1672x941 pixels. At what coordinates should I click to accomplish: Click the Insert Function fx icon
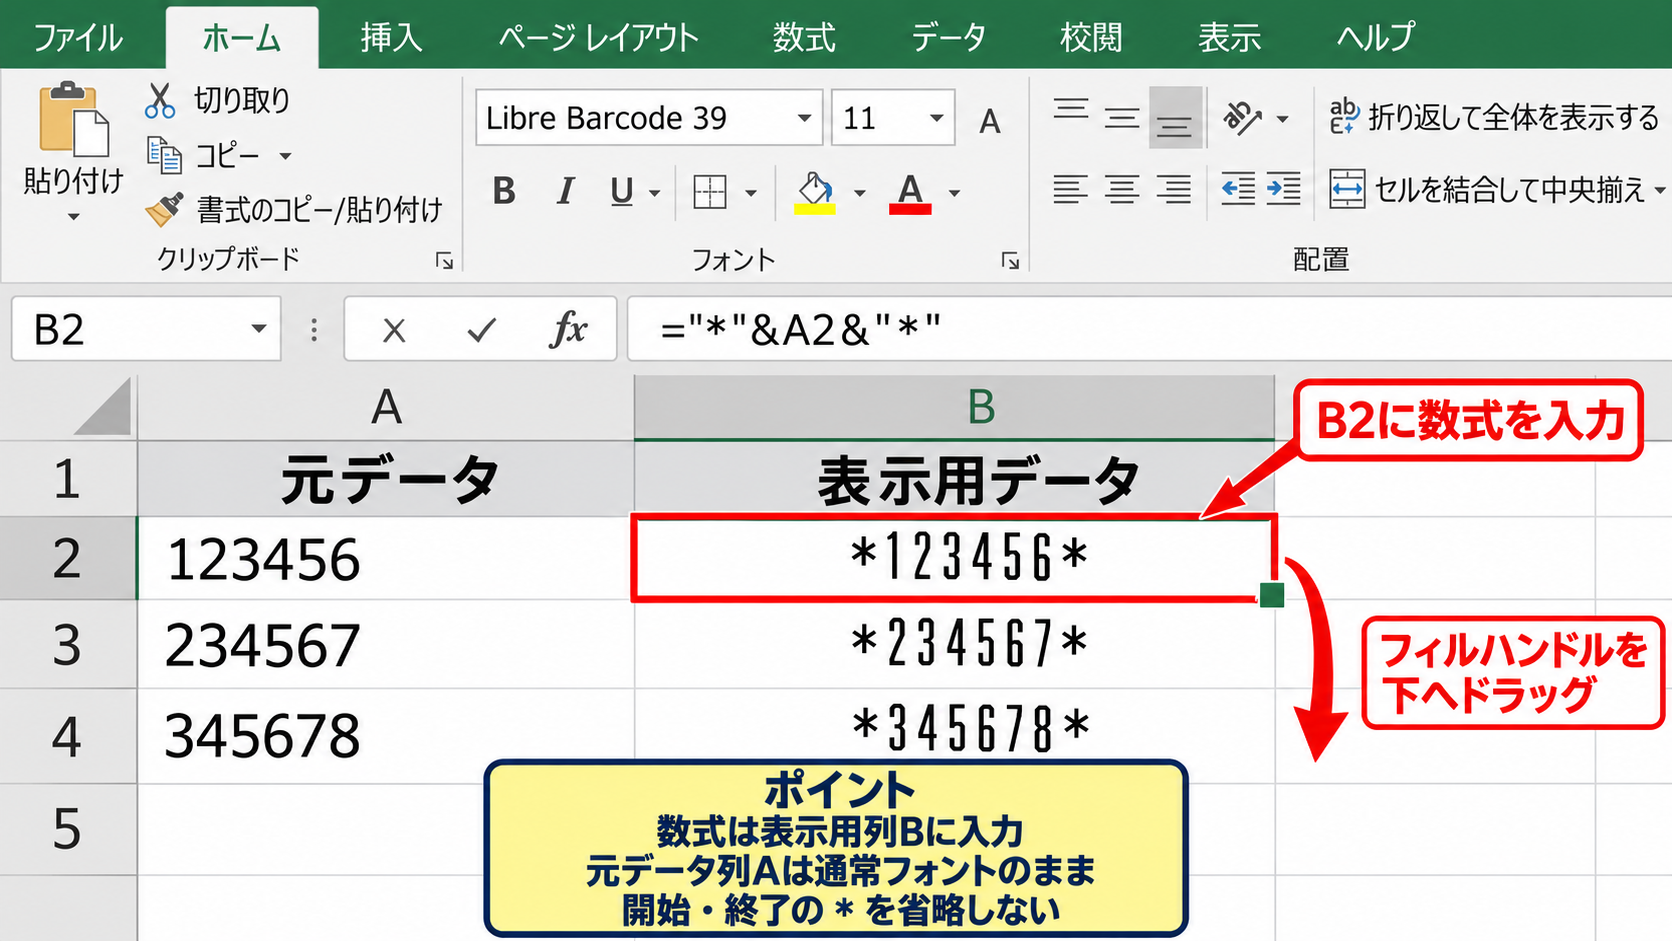pyautogui.click(x=568, y=329)
